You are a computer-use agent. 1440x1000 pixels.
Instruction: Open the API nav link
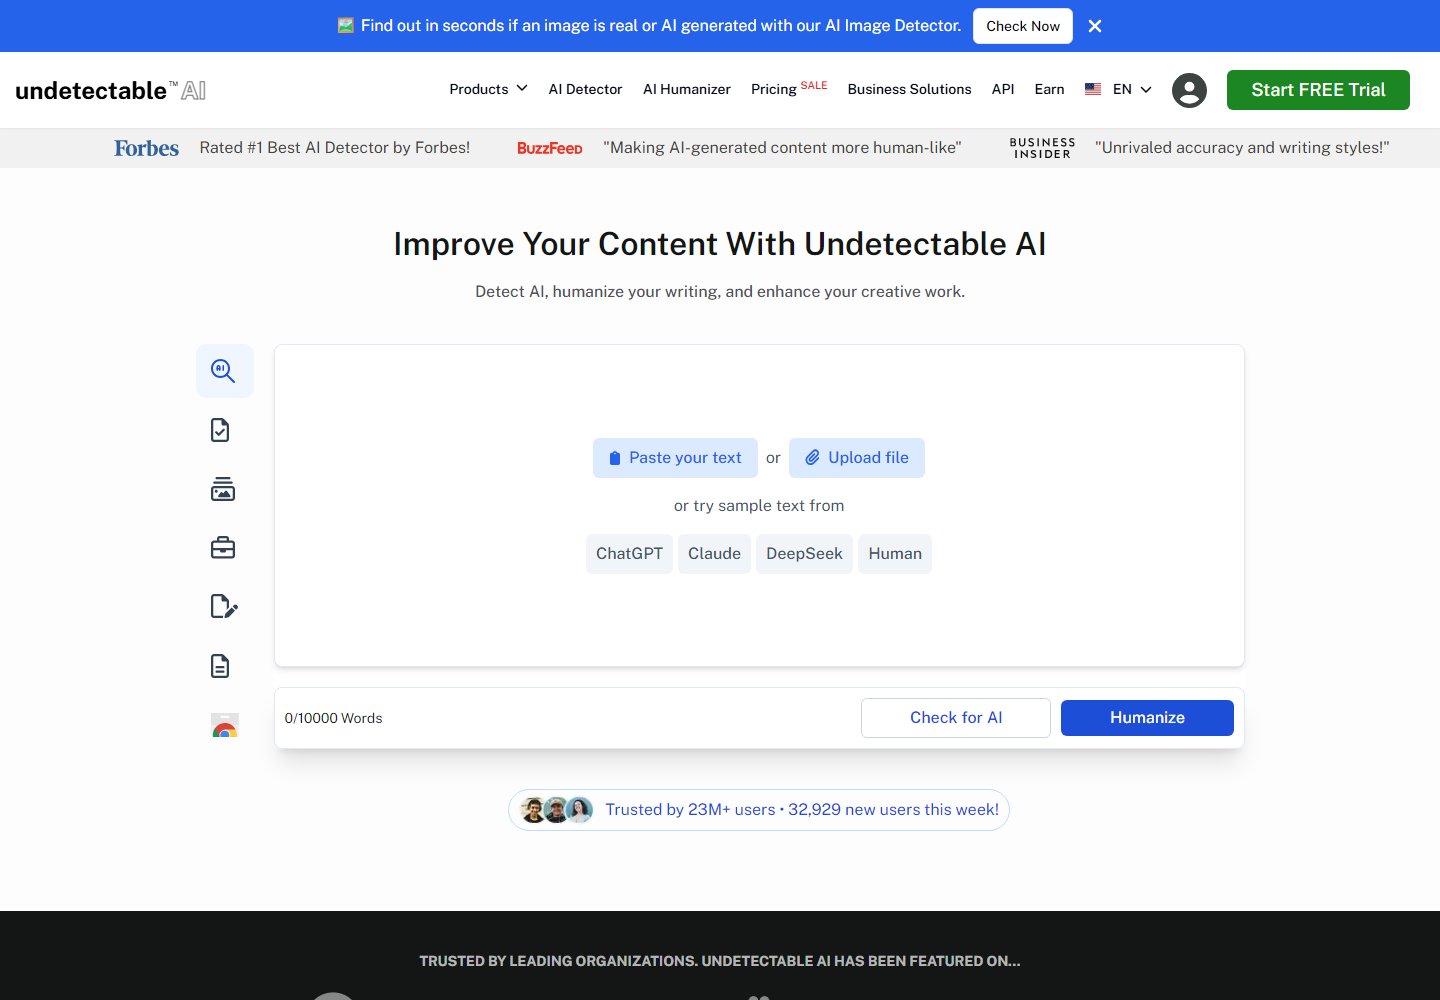1003,89
